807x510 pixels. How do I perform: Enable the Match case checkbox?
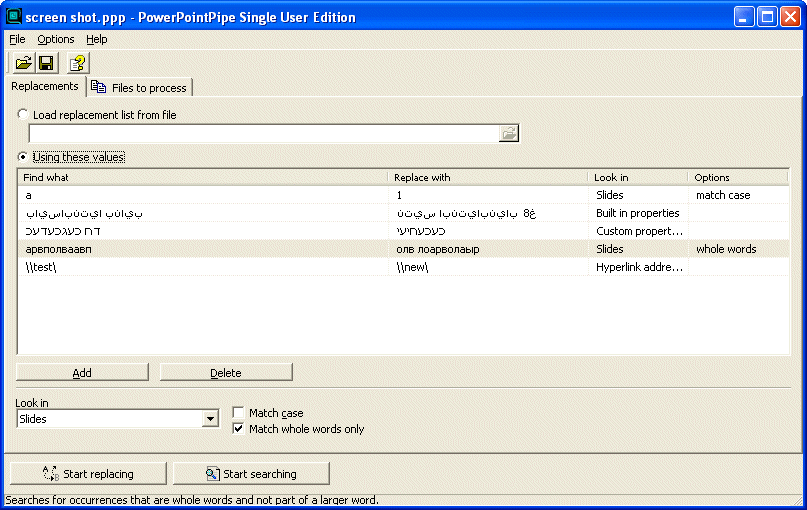pyautogui.click(x=238, y=412)
